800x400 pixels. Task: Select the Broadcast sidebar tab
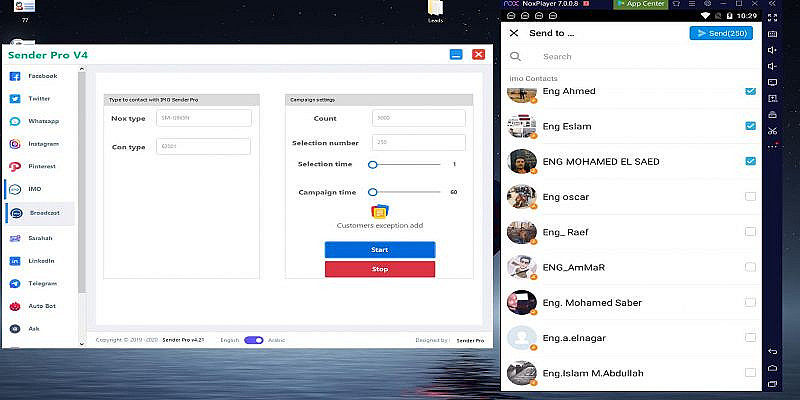(x=40, y=213)
